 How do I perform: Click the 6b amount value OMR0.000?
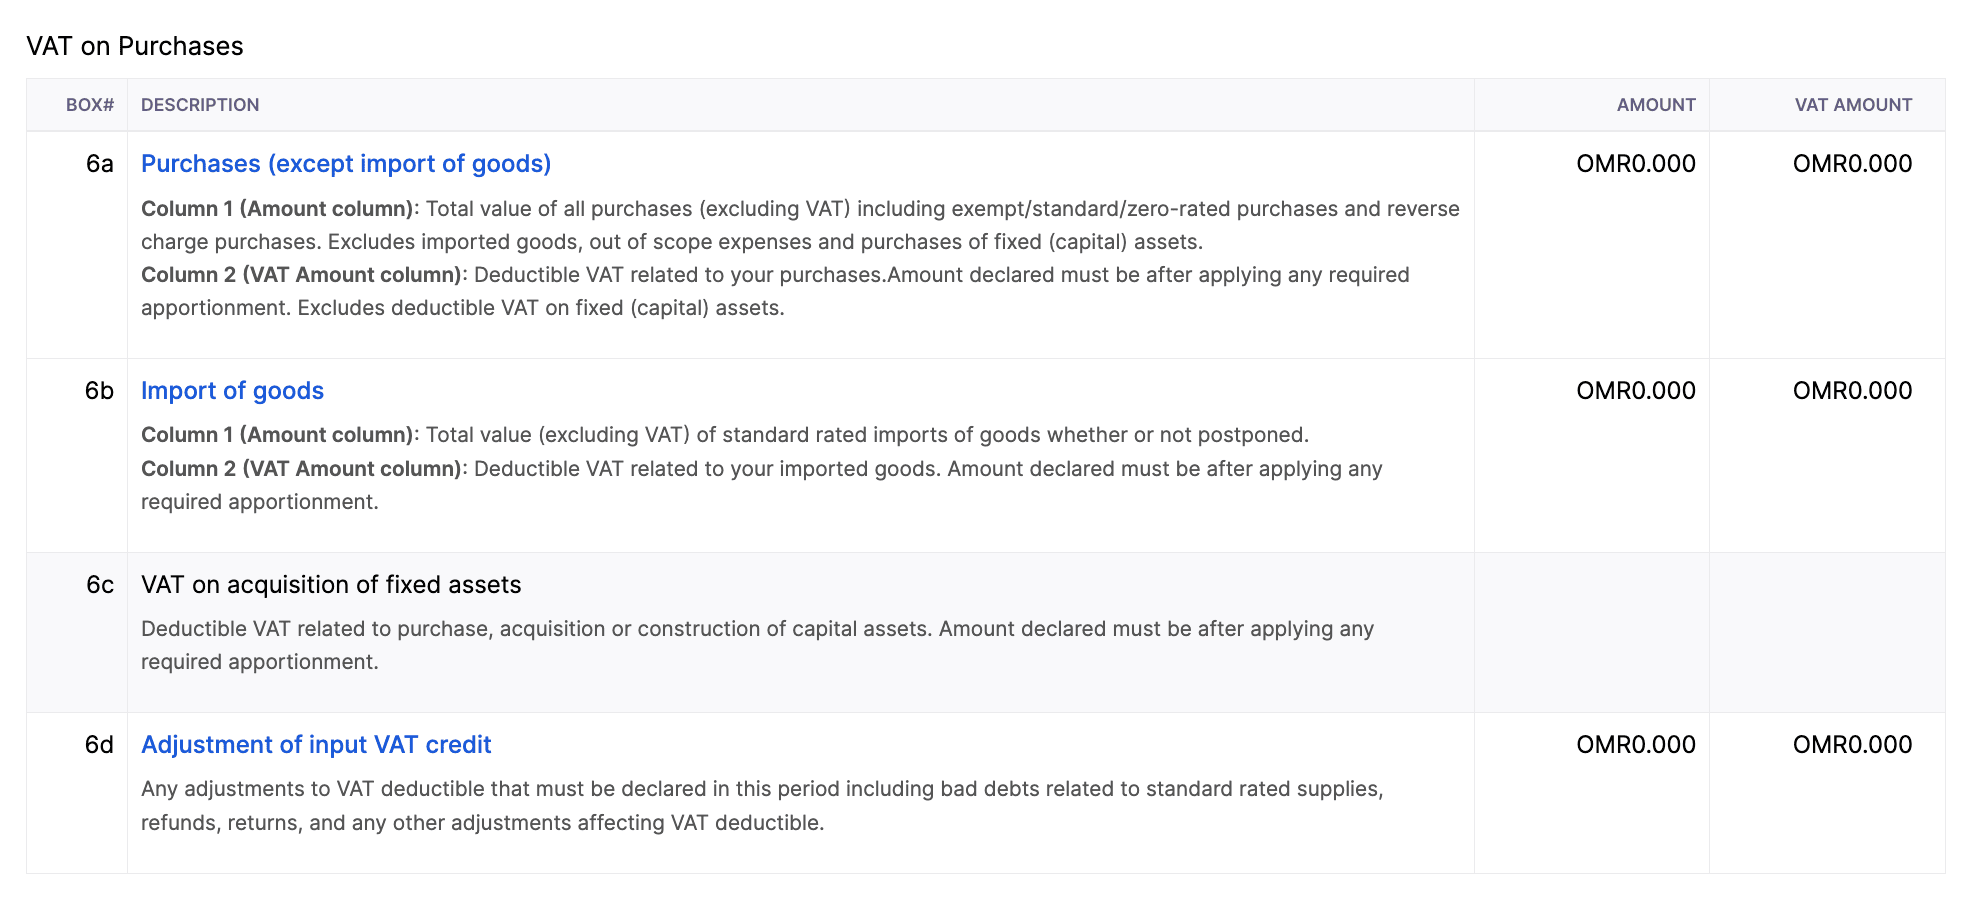click(1636, 391)
